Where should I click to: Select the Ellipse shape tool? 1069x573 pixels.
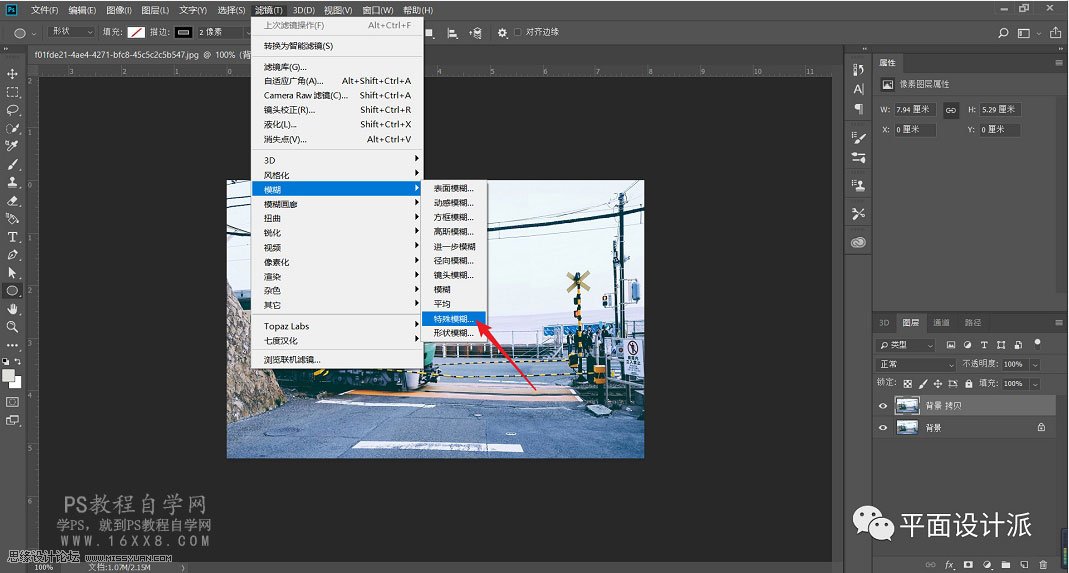12,291
